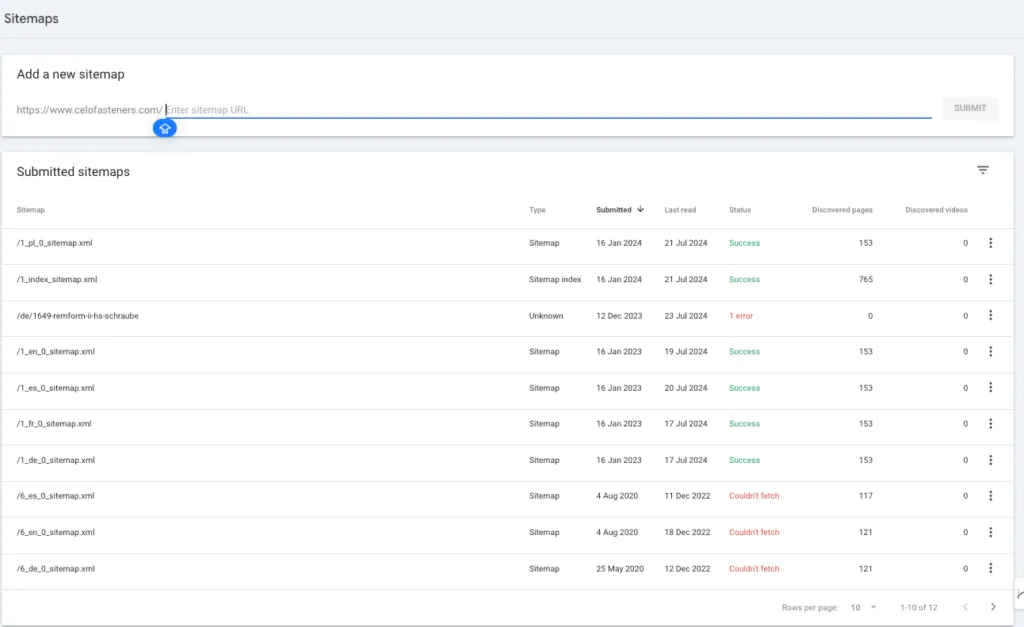Sort by Submitted column header
The height and width of the screenshot is (627, 1024).
(613, 210)
